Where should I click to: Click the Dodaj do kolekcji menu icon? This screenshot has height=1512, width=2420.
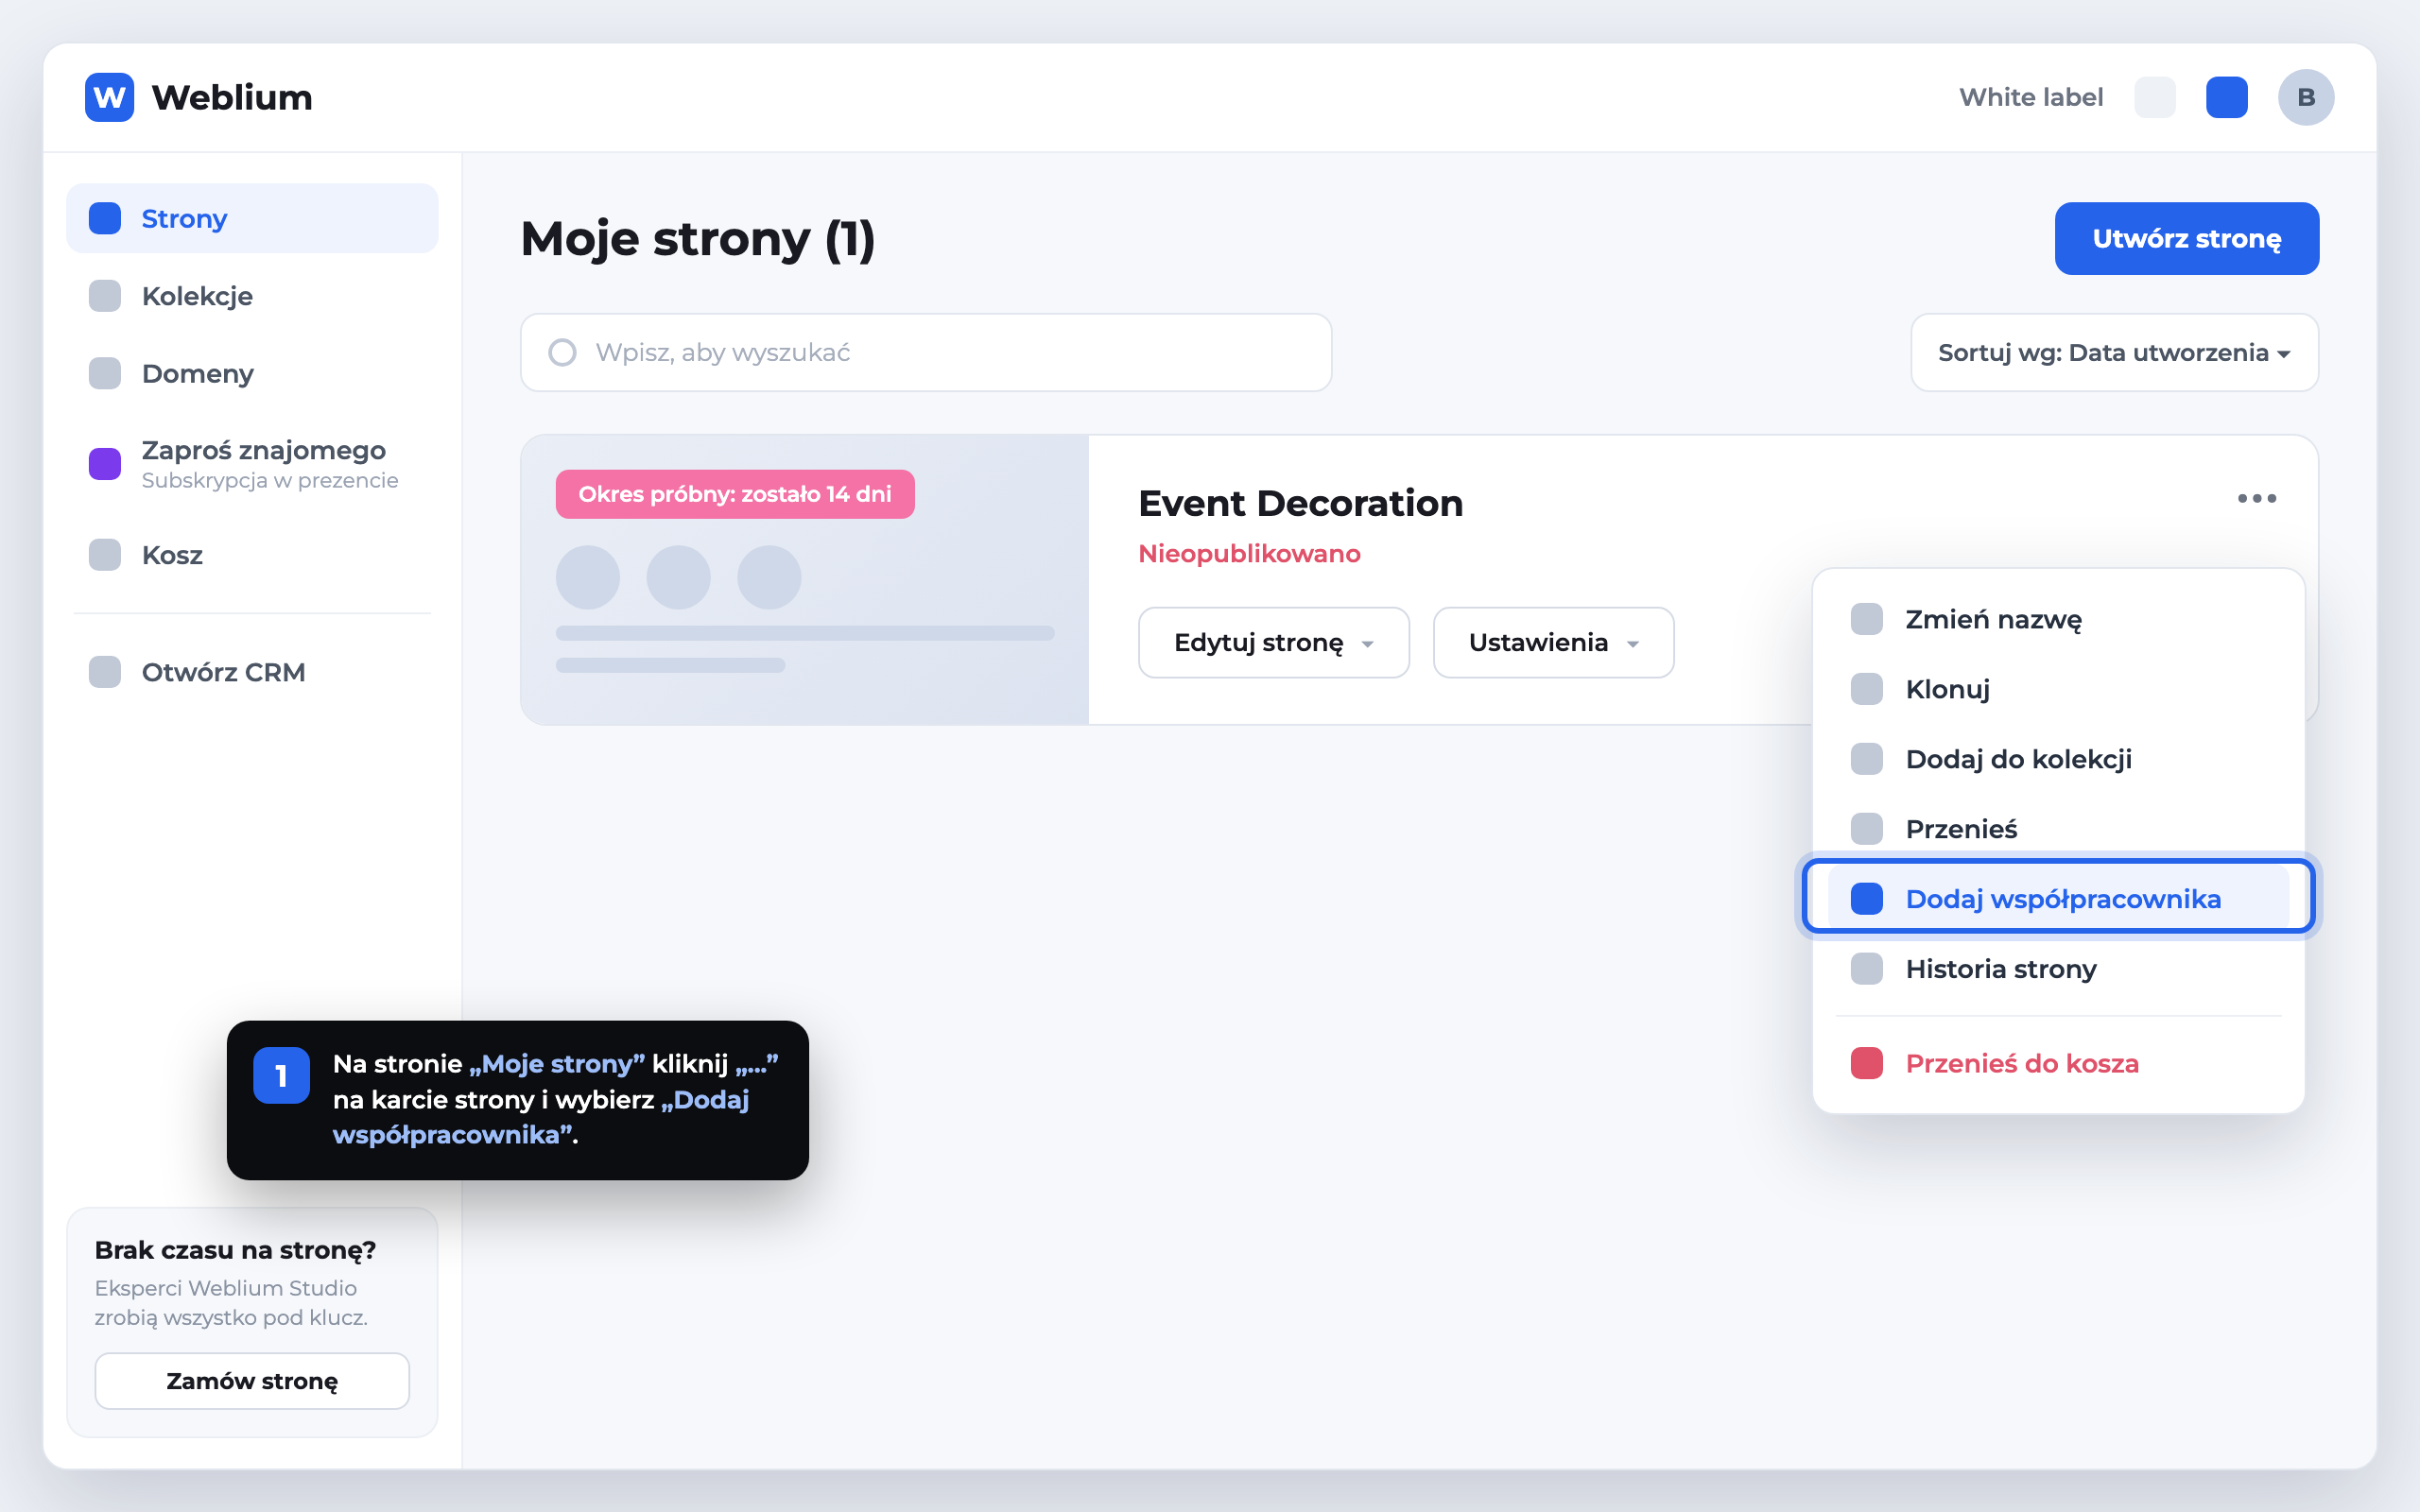(x=1867, y=759)
